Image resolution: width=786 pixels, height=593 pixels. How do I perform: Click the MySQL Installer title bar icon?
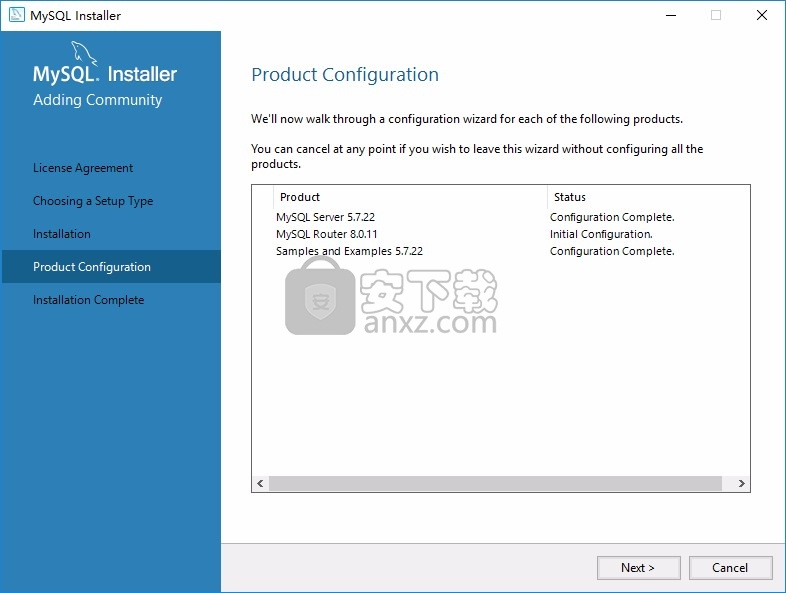tap(16, 15)
